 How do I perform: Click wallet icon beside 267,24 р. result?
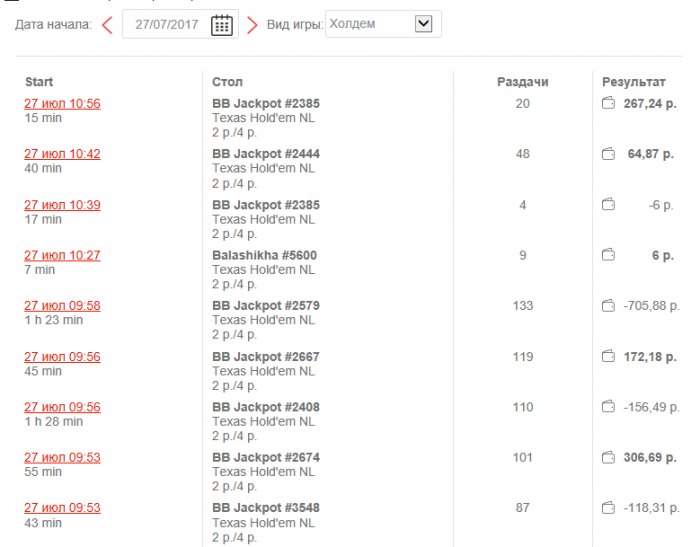tap(607, 103)
